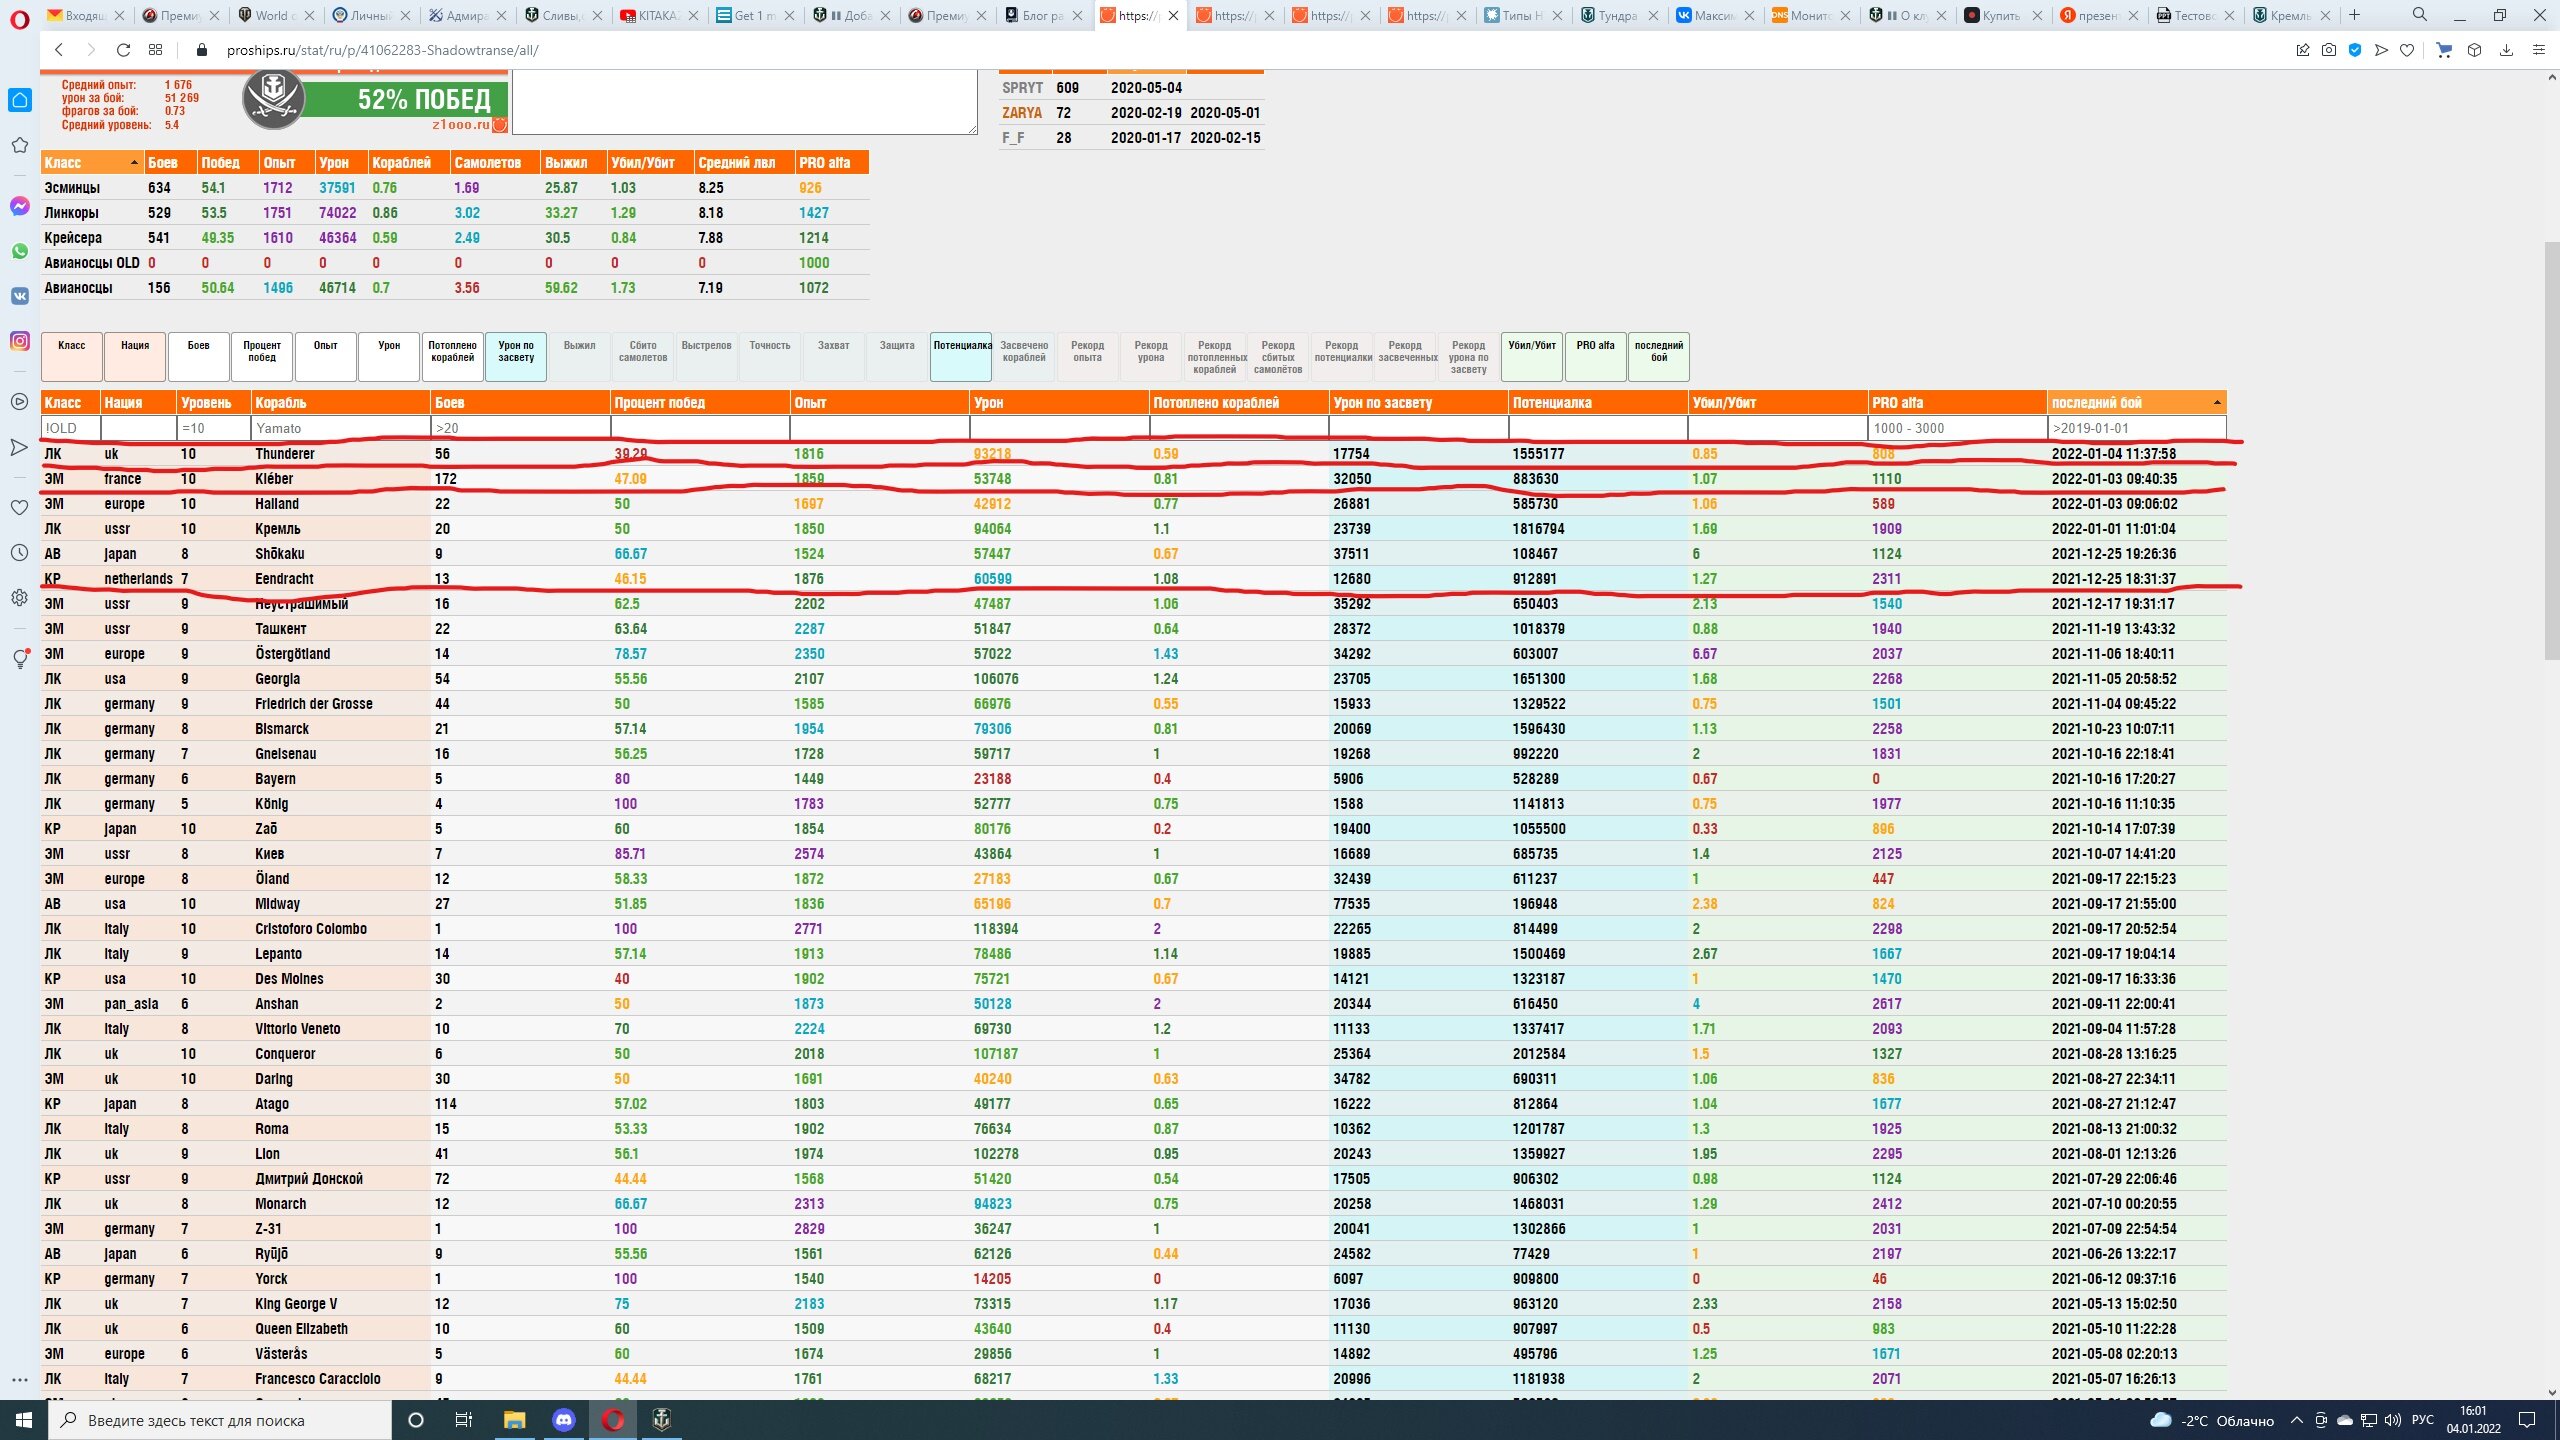The height and width of the screenshot is (1440, 2560).
Task: Open WhatsApp in the Opera sidebar
Action: pyautogui.click(x=20, y=251)
